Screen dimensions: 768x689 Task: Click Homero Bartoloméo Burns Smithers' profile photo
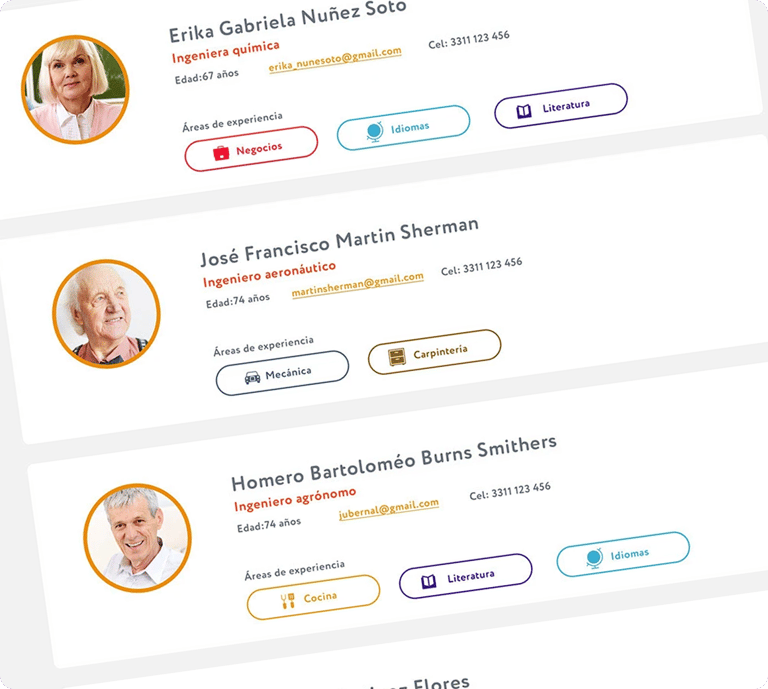click(x=137, y=538)
